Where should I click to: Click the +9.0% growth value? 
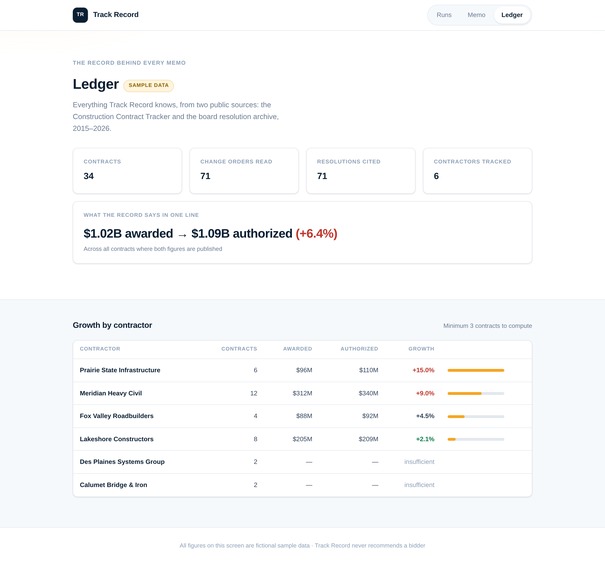(425, 394)
